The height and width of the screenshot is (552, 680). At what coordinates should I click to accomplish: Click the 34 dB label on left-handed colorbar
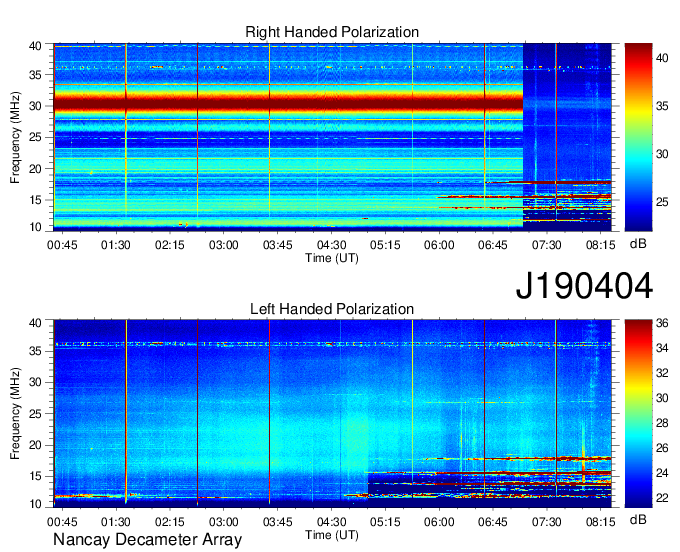click(662, 348)
